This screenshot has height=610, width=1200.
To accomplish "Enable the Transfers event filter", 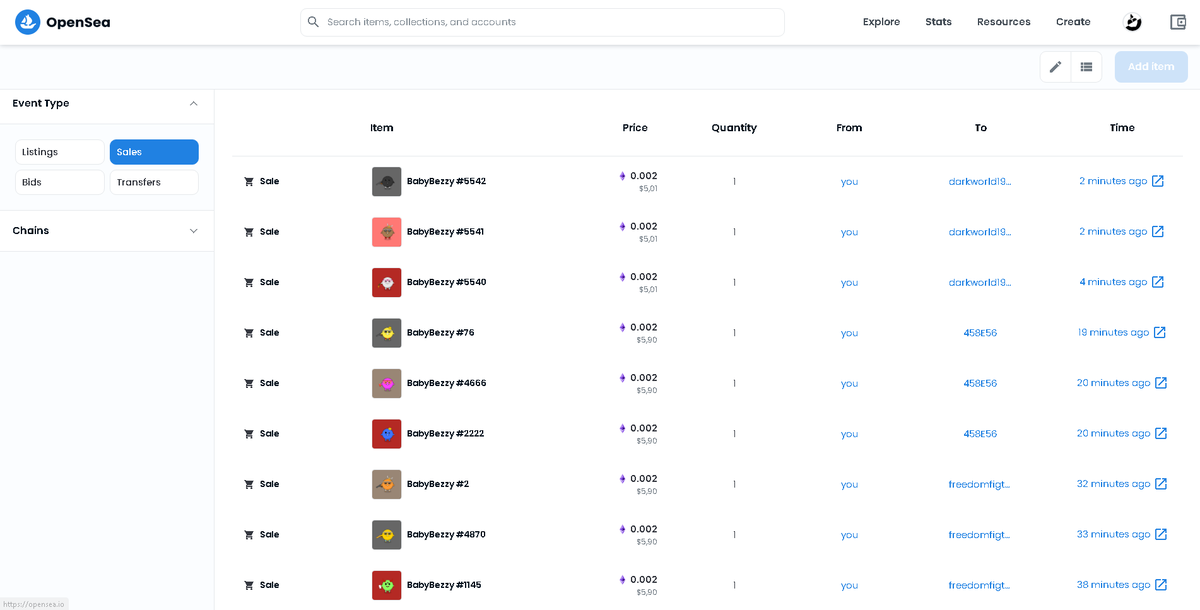I will (x=154, y=182).
